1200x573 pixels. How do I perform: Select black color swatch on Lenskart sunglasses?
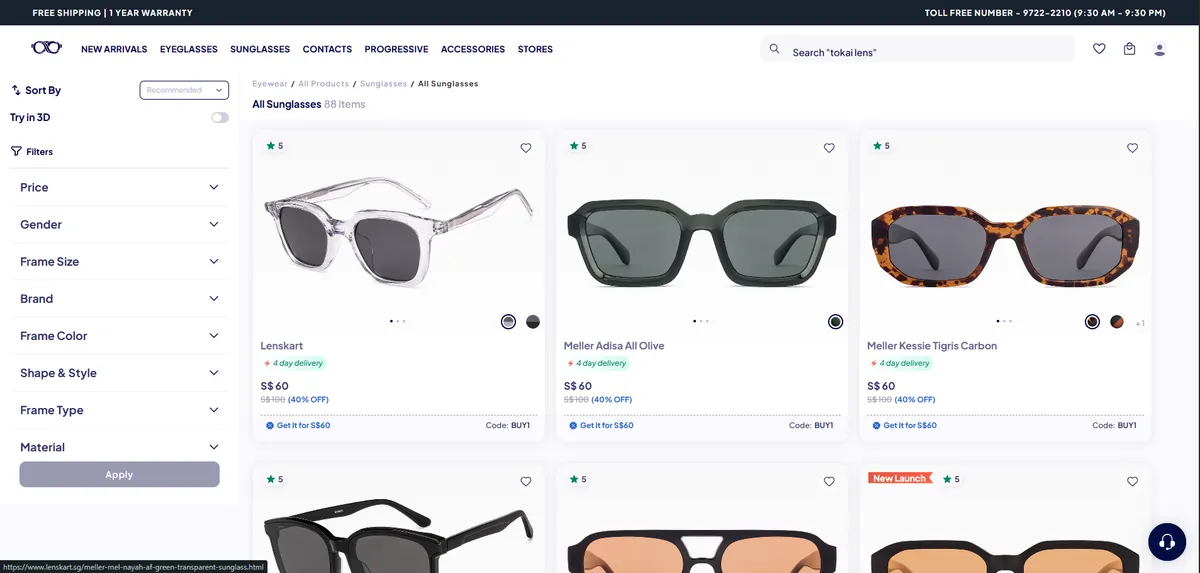533,322
